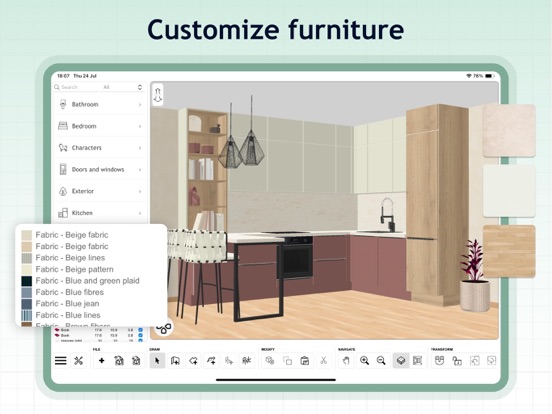Open the Kitchen category

(100, 213)
